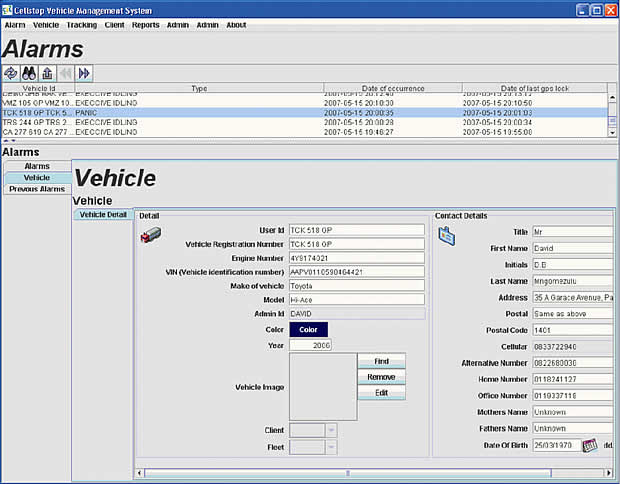
Task: Click the Mothers Name field
Action: [573, 412]
